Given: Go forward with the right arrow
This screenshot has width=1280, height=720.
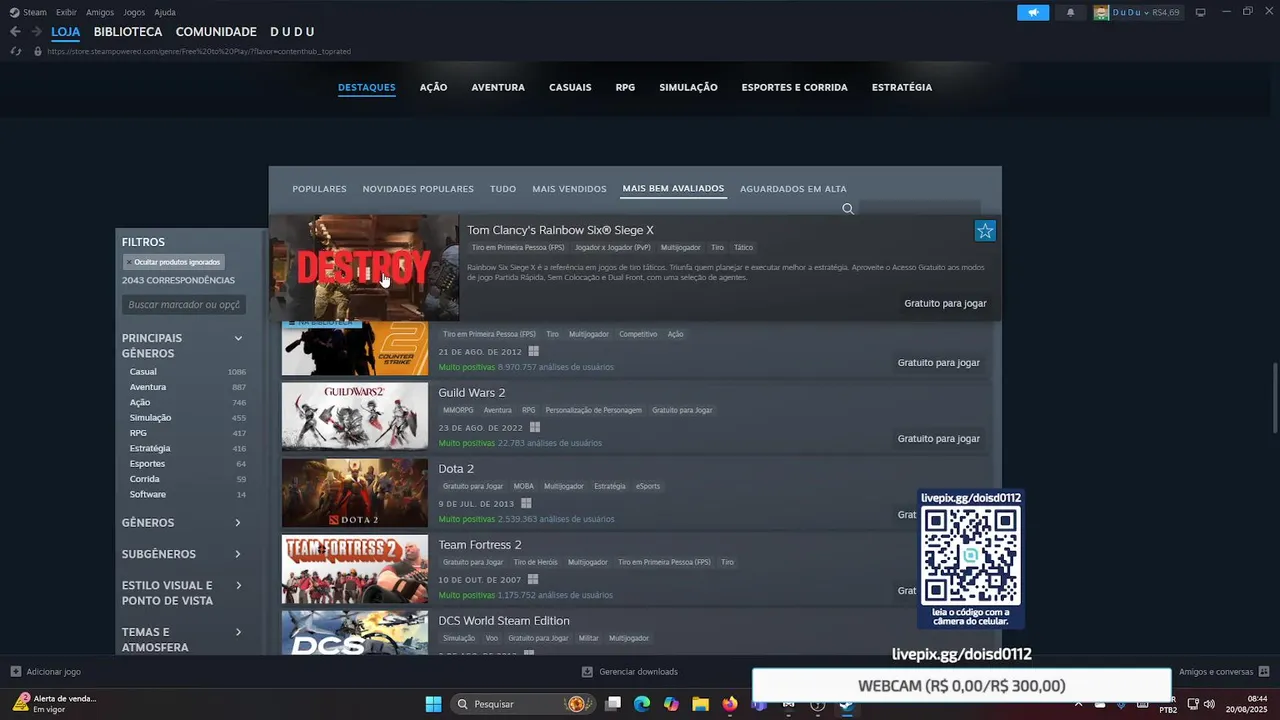Looking at the screenshot, I should [36, 32].
